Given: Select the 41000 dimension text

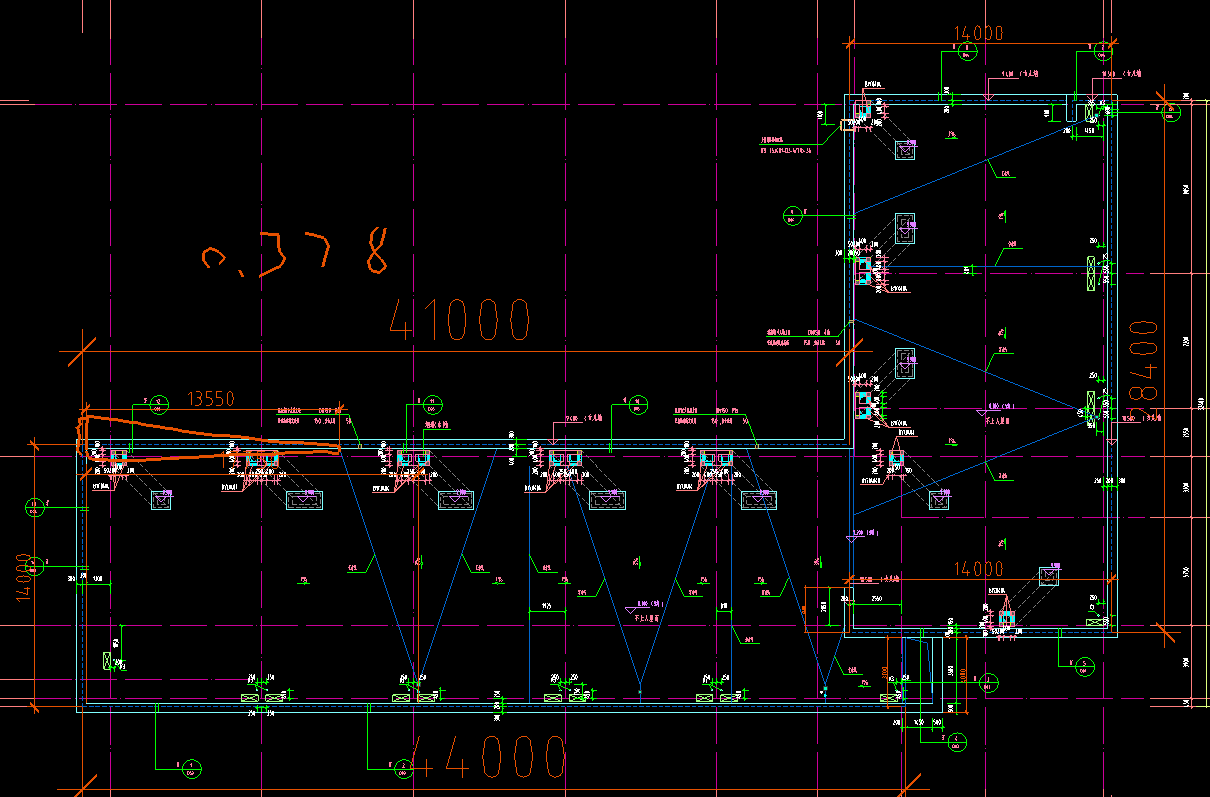Looking at the screenshot, I should click(x=460, y=320).
